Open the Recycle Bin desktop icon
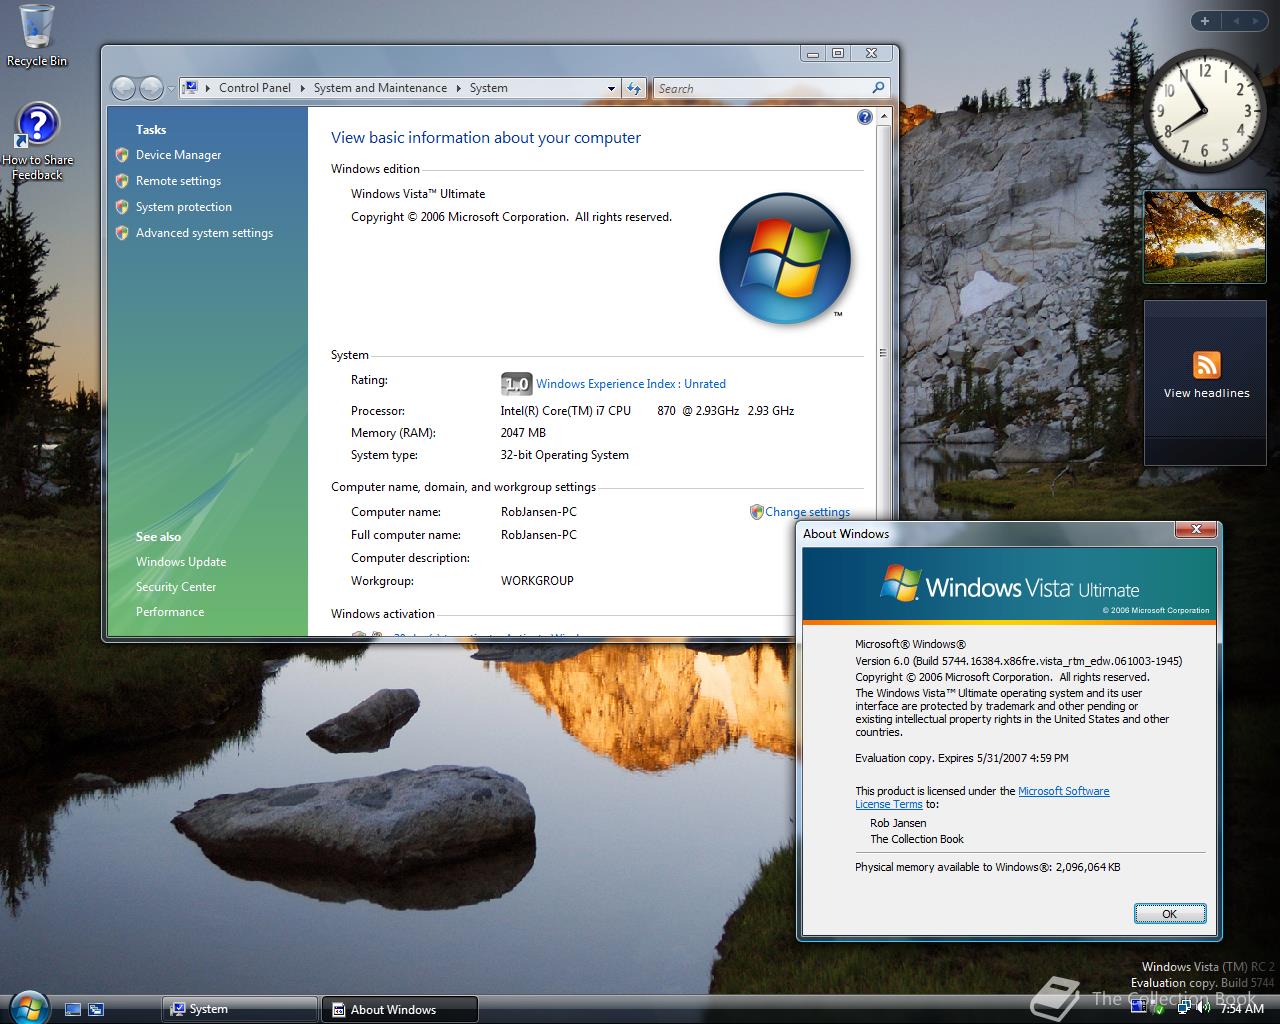This screenshot has height=1024, width=1280. (x=37, y=37)
